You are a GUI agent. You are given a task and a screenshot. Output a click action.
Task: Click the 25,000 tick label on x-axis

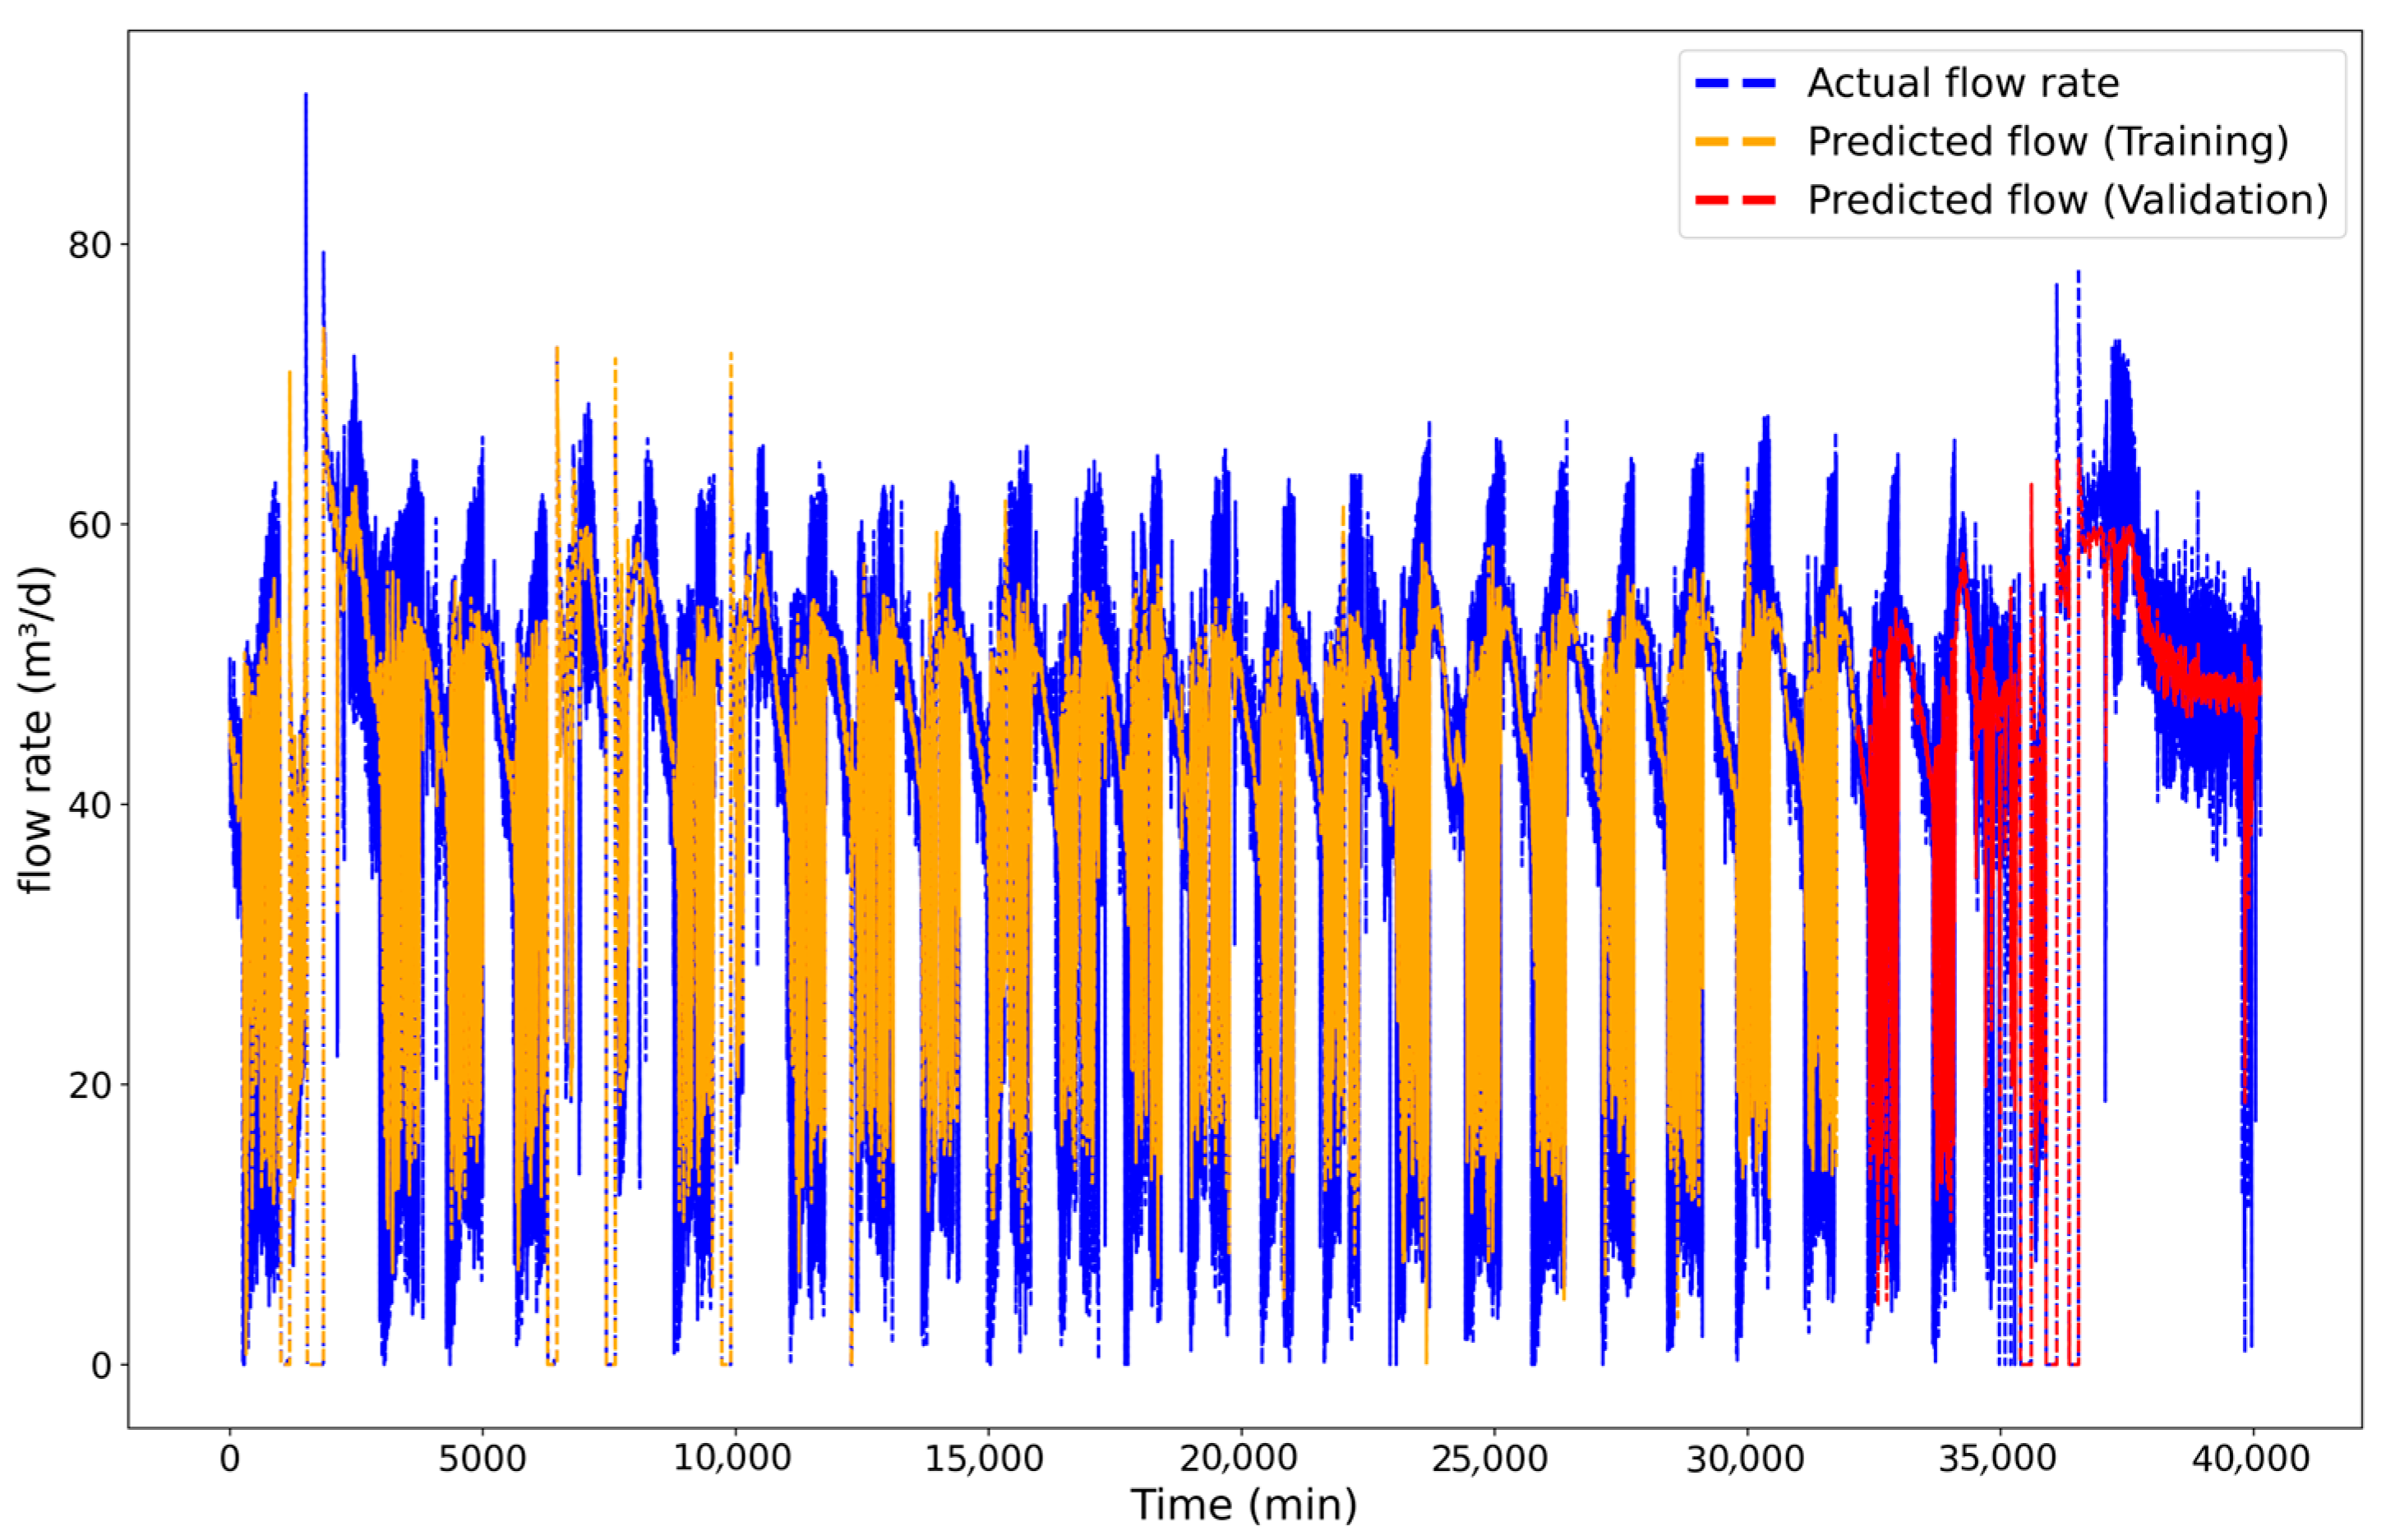pyautogui.click(x=1492, y=1459)
